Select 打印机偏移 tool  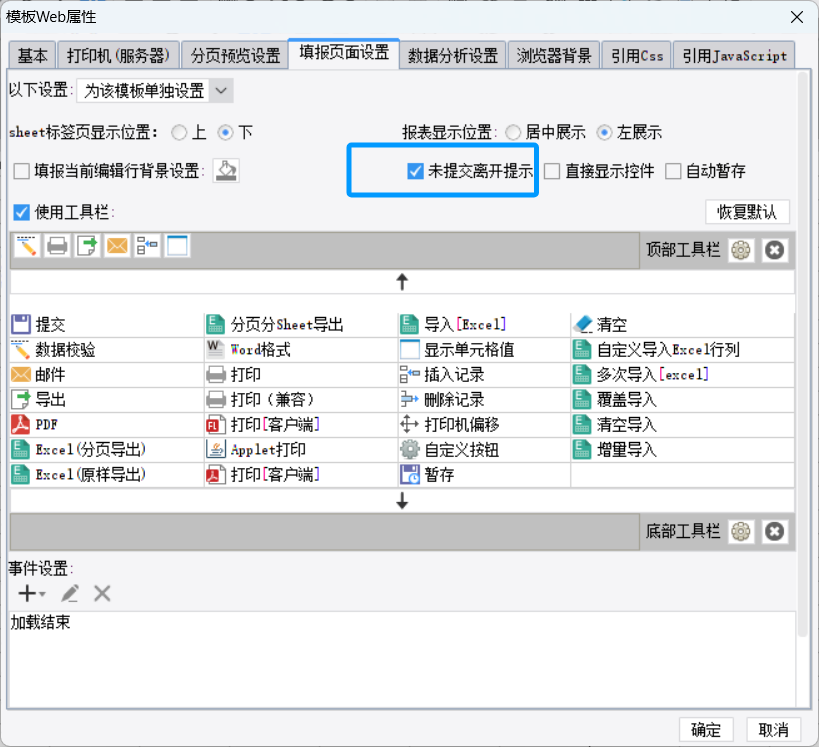point(484,425)
